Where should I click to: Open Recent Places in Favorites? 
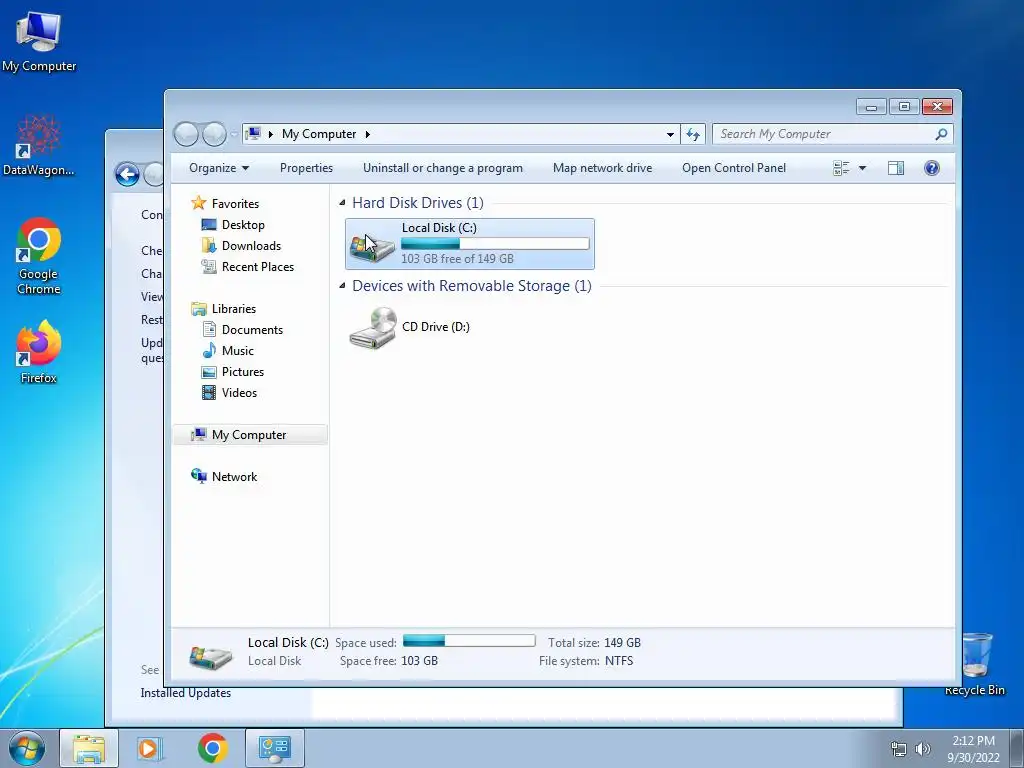tap(257, 266)
